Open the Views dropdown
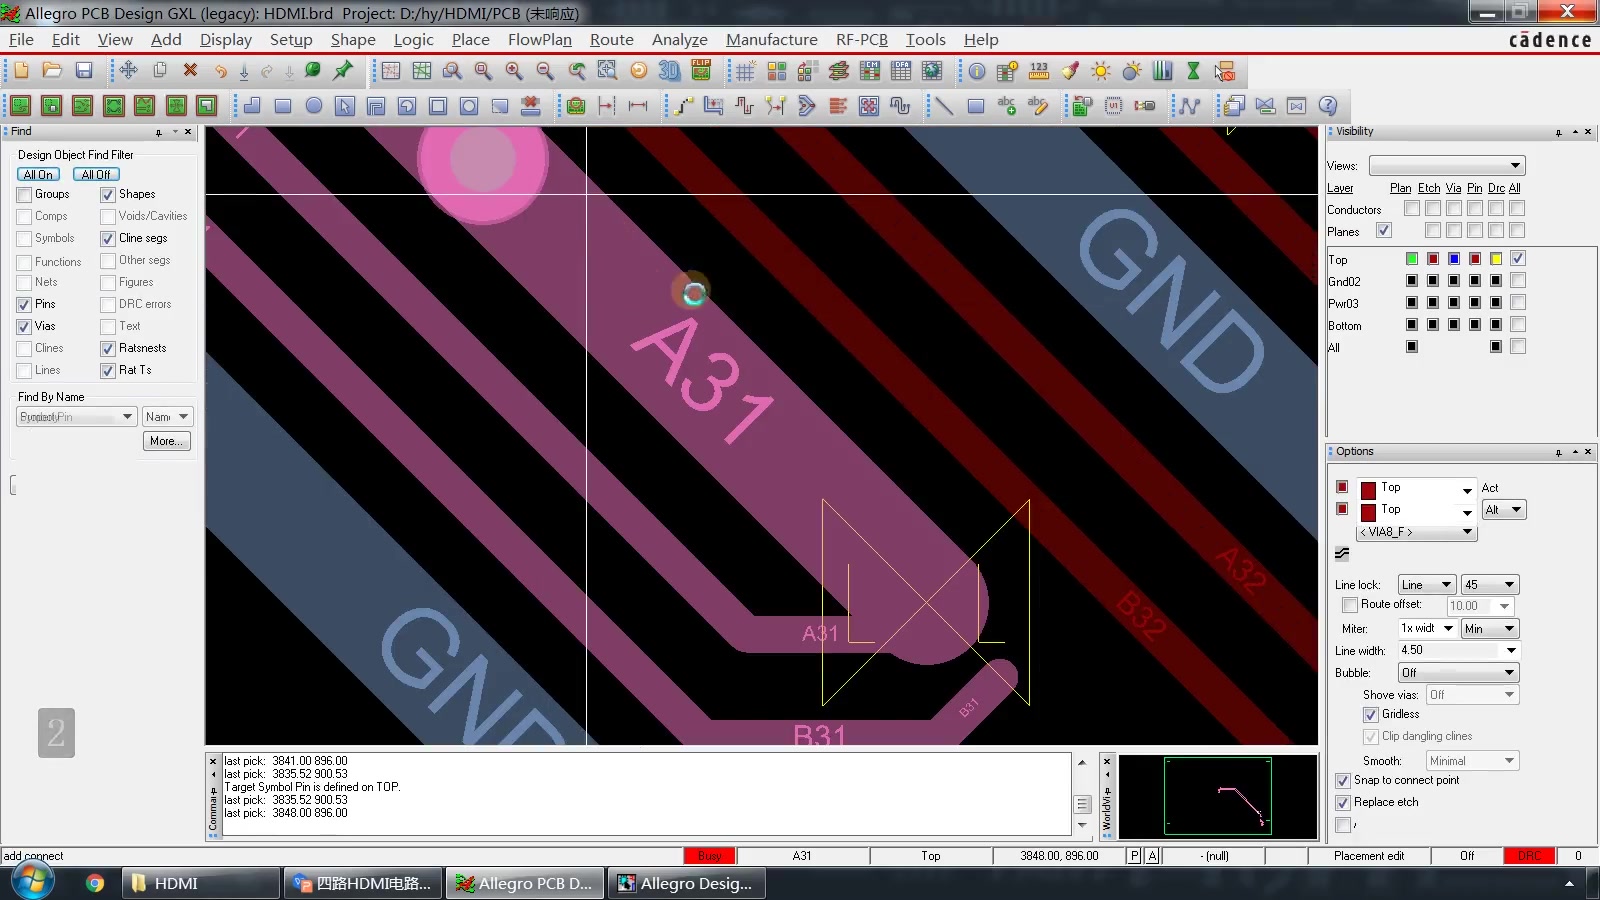The height and width of the screenshot is (900, 1600). [1447, 166]
